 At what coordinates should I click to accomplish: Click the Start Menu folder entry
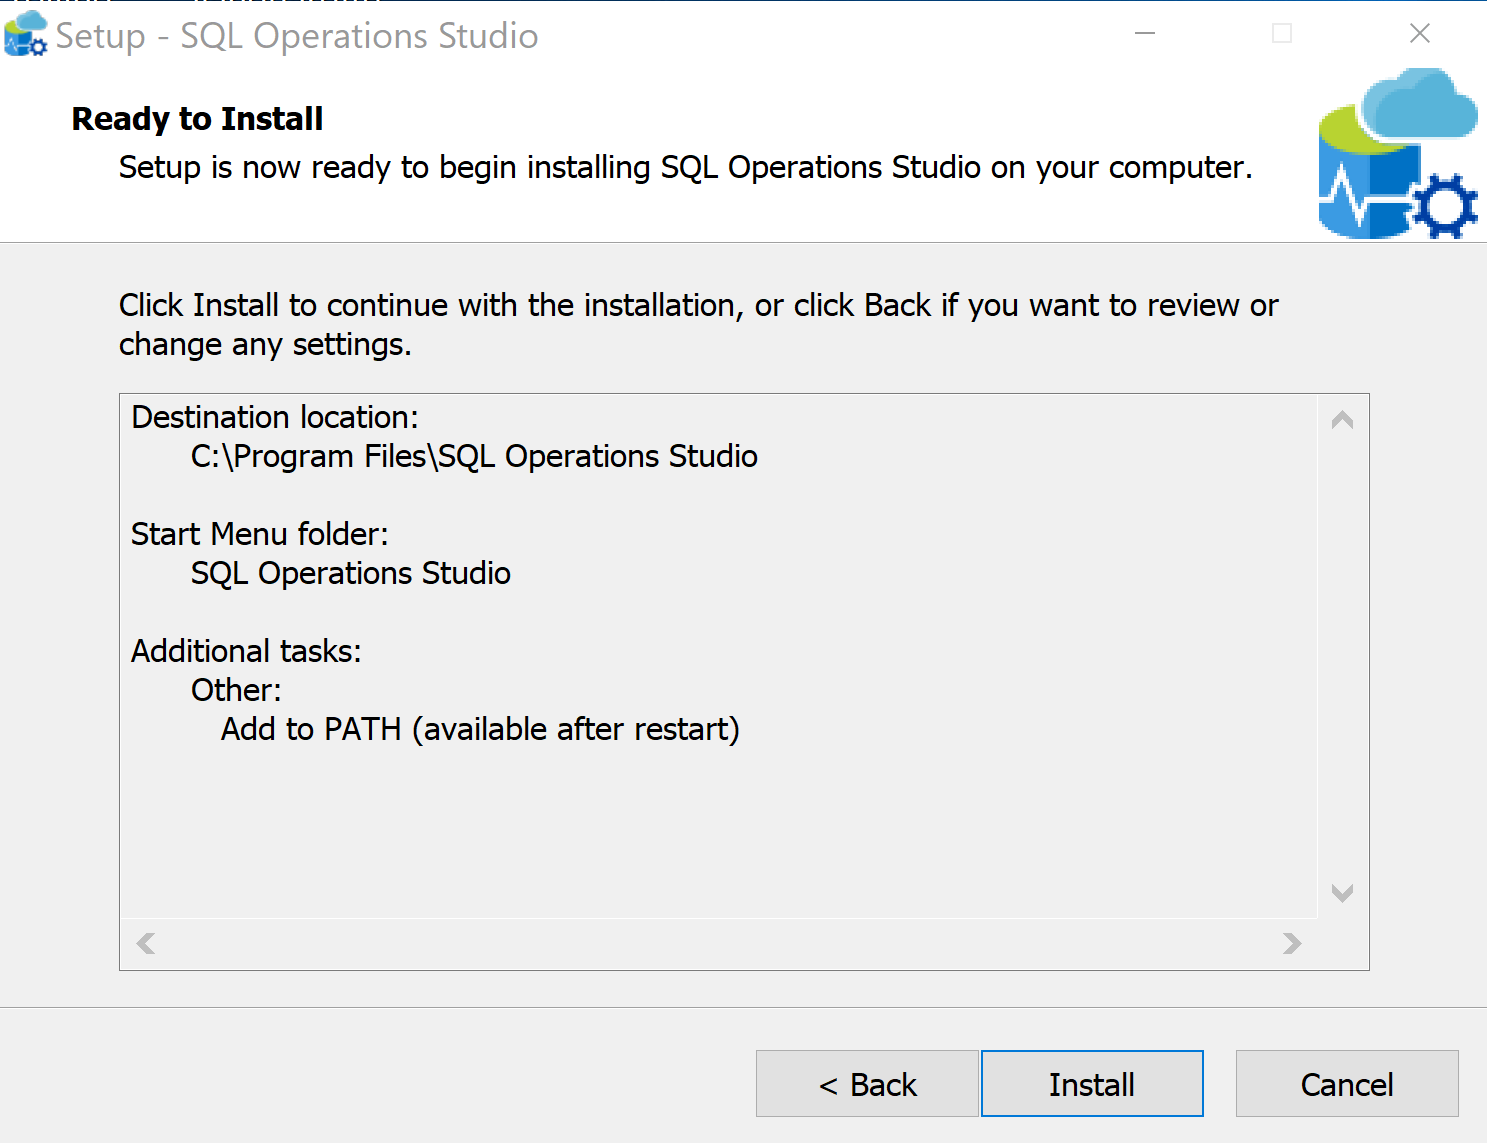coord(350,573)
